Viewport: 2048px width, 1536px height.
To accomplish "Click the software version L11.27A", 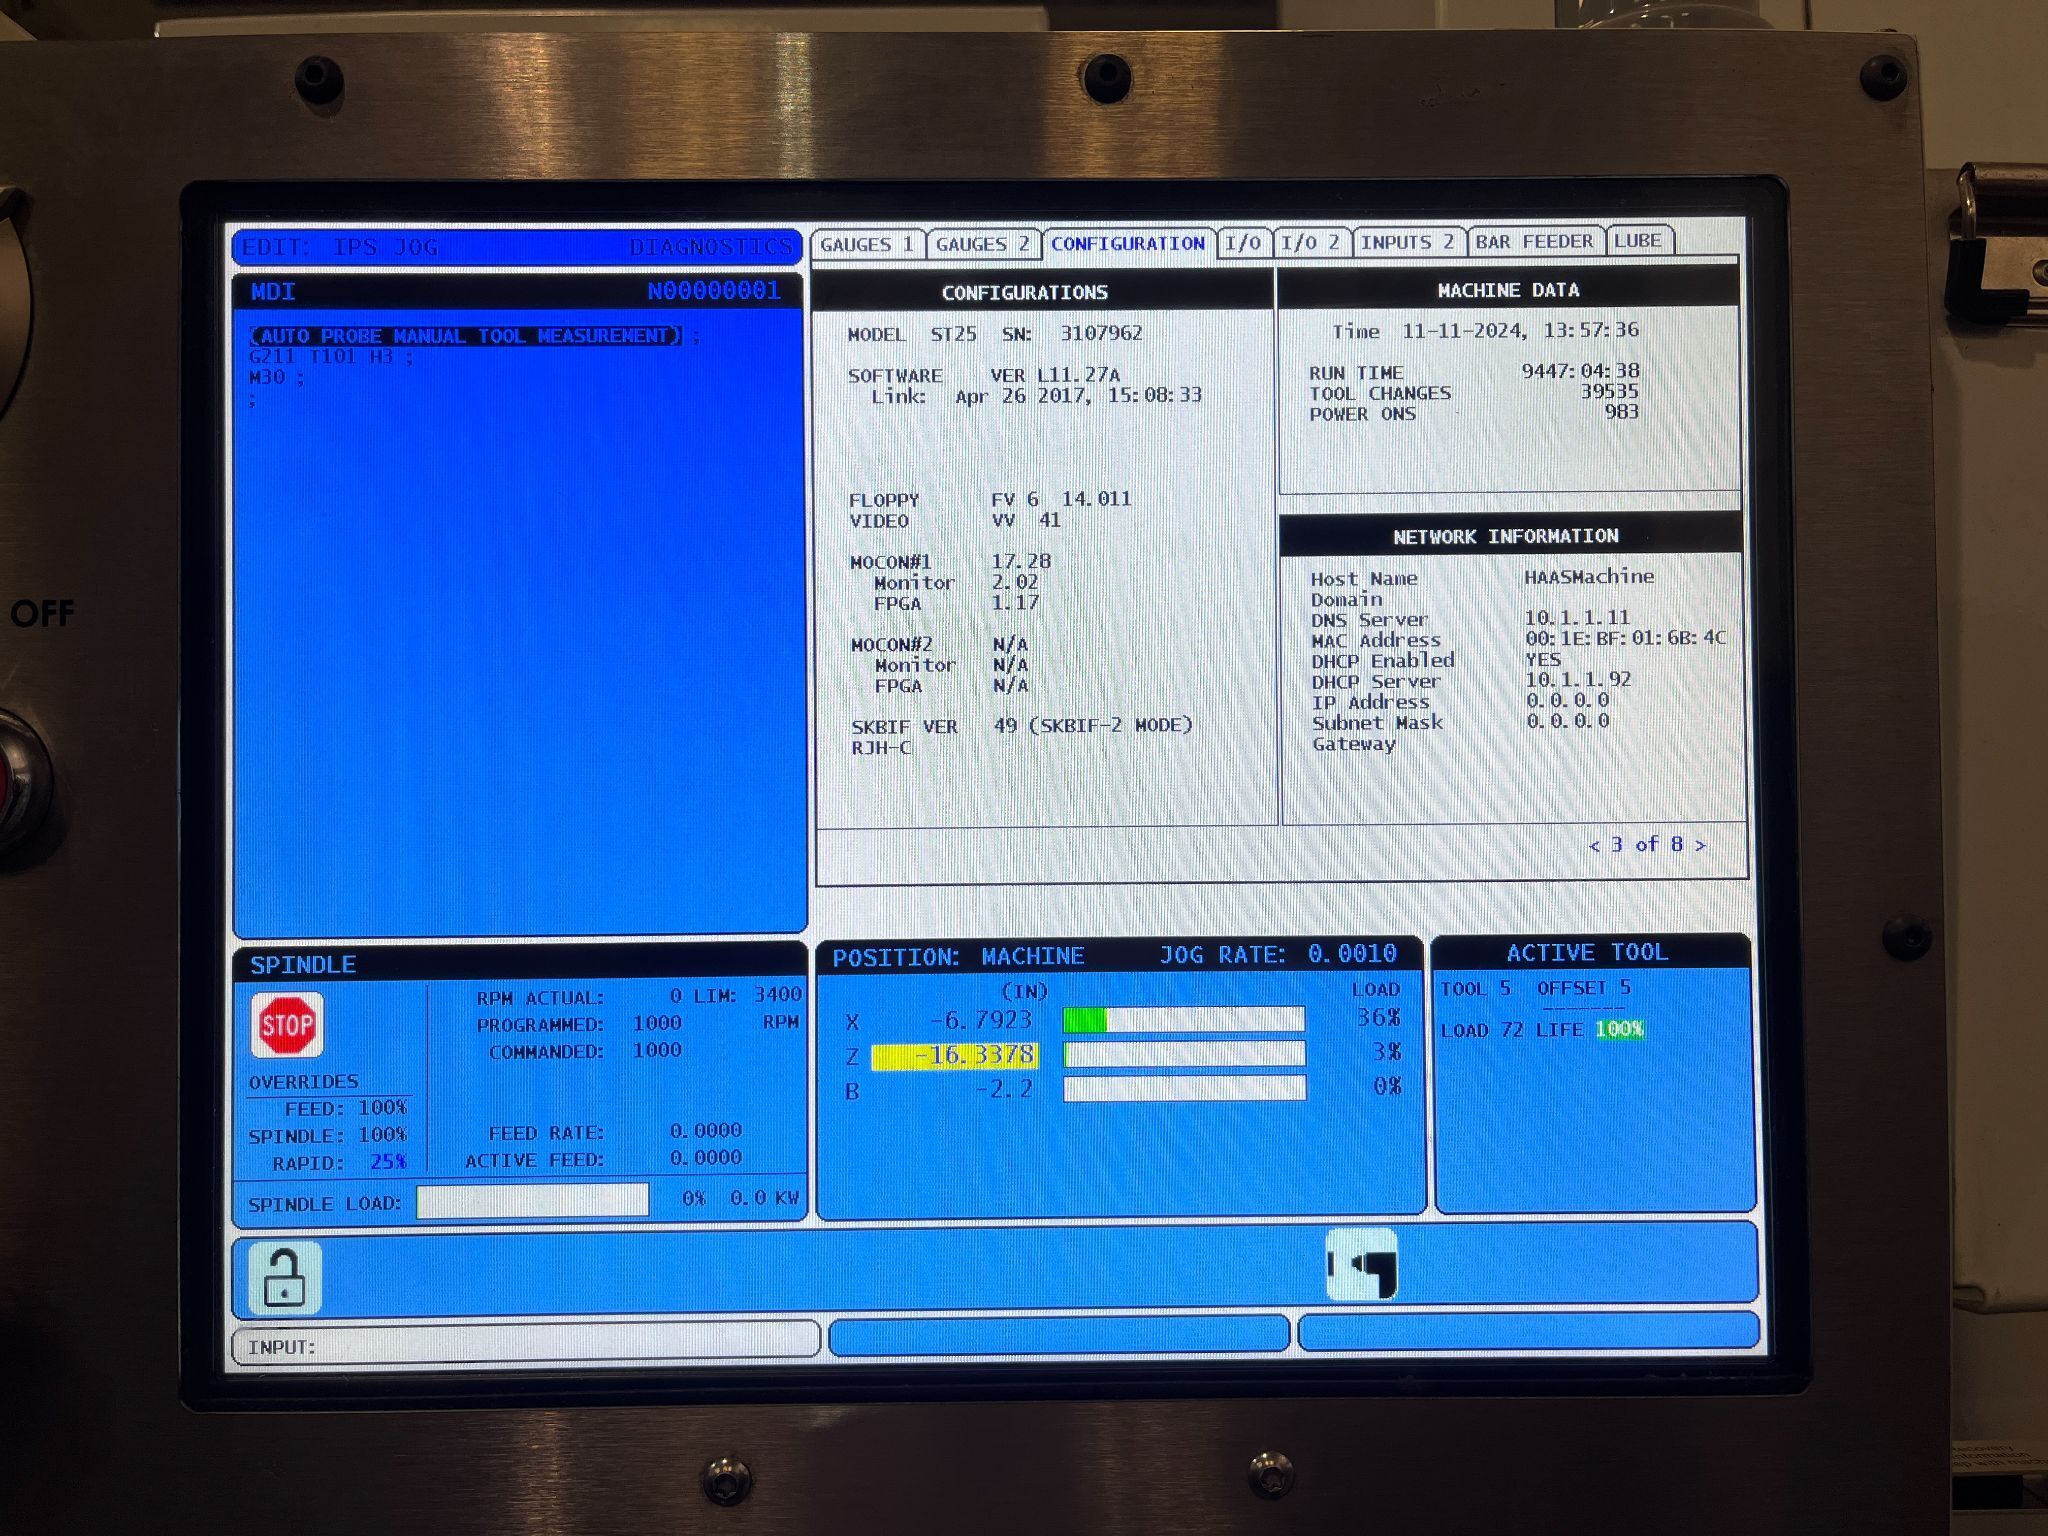I will tap(1078, 375).
